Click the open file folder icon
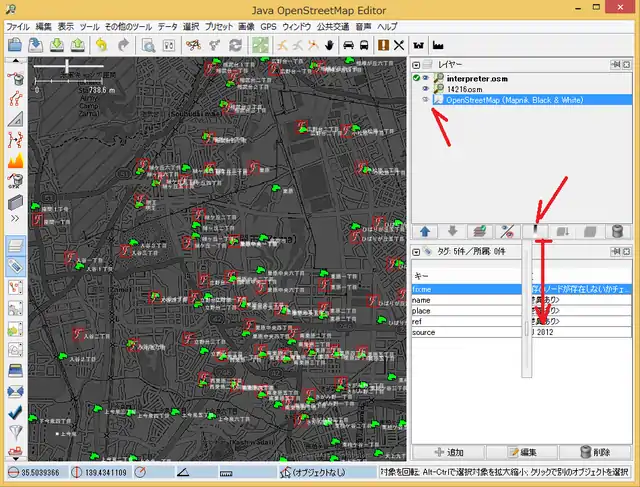640x487 pixels. tap(14, 45)
